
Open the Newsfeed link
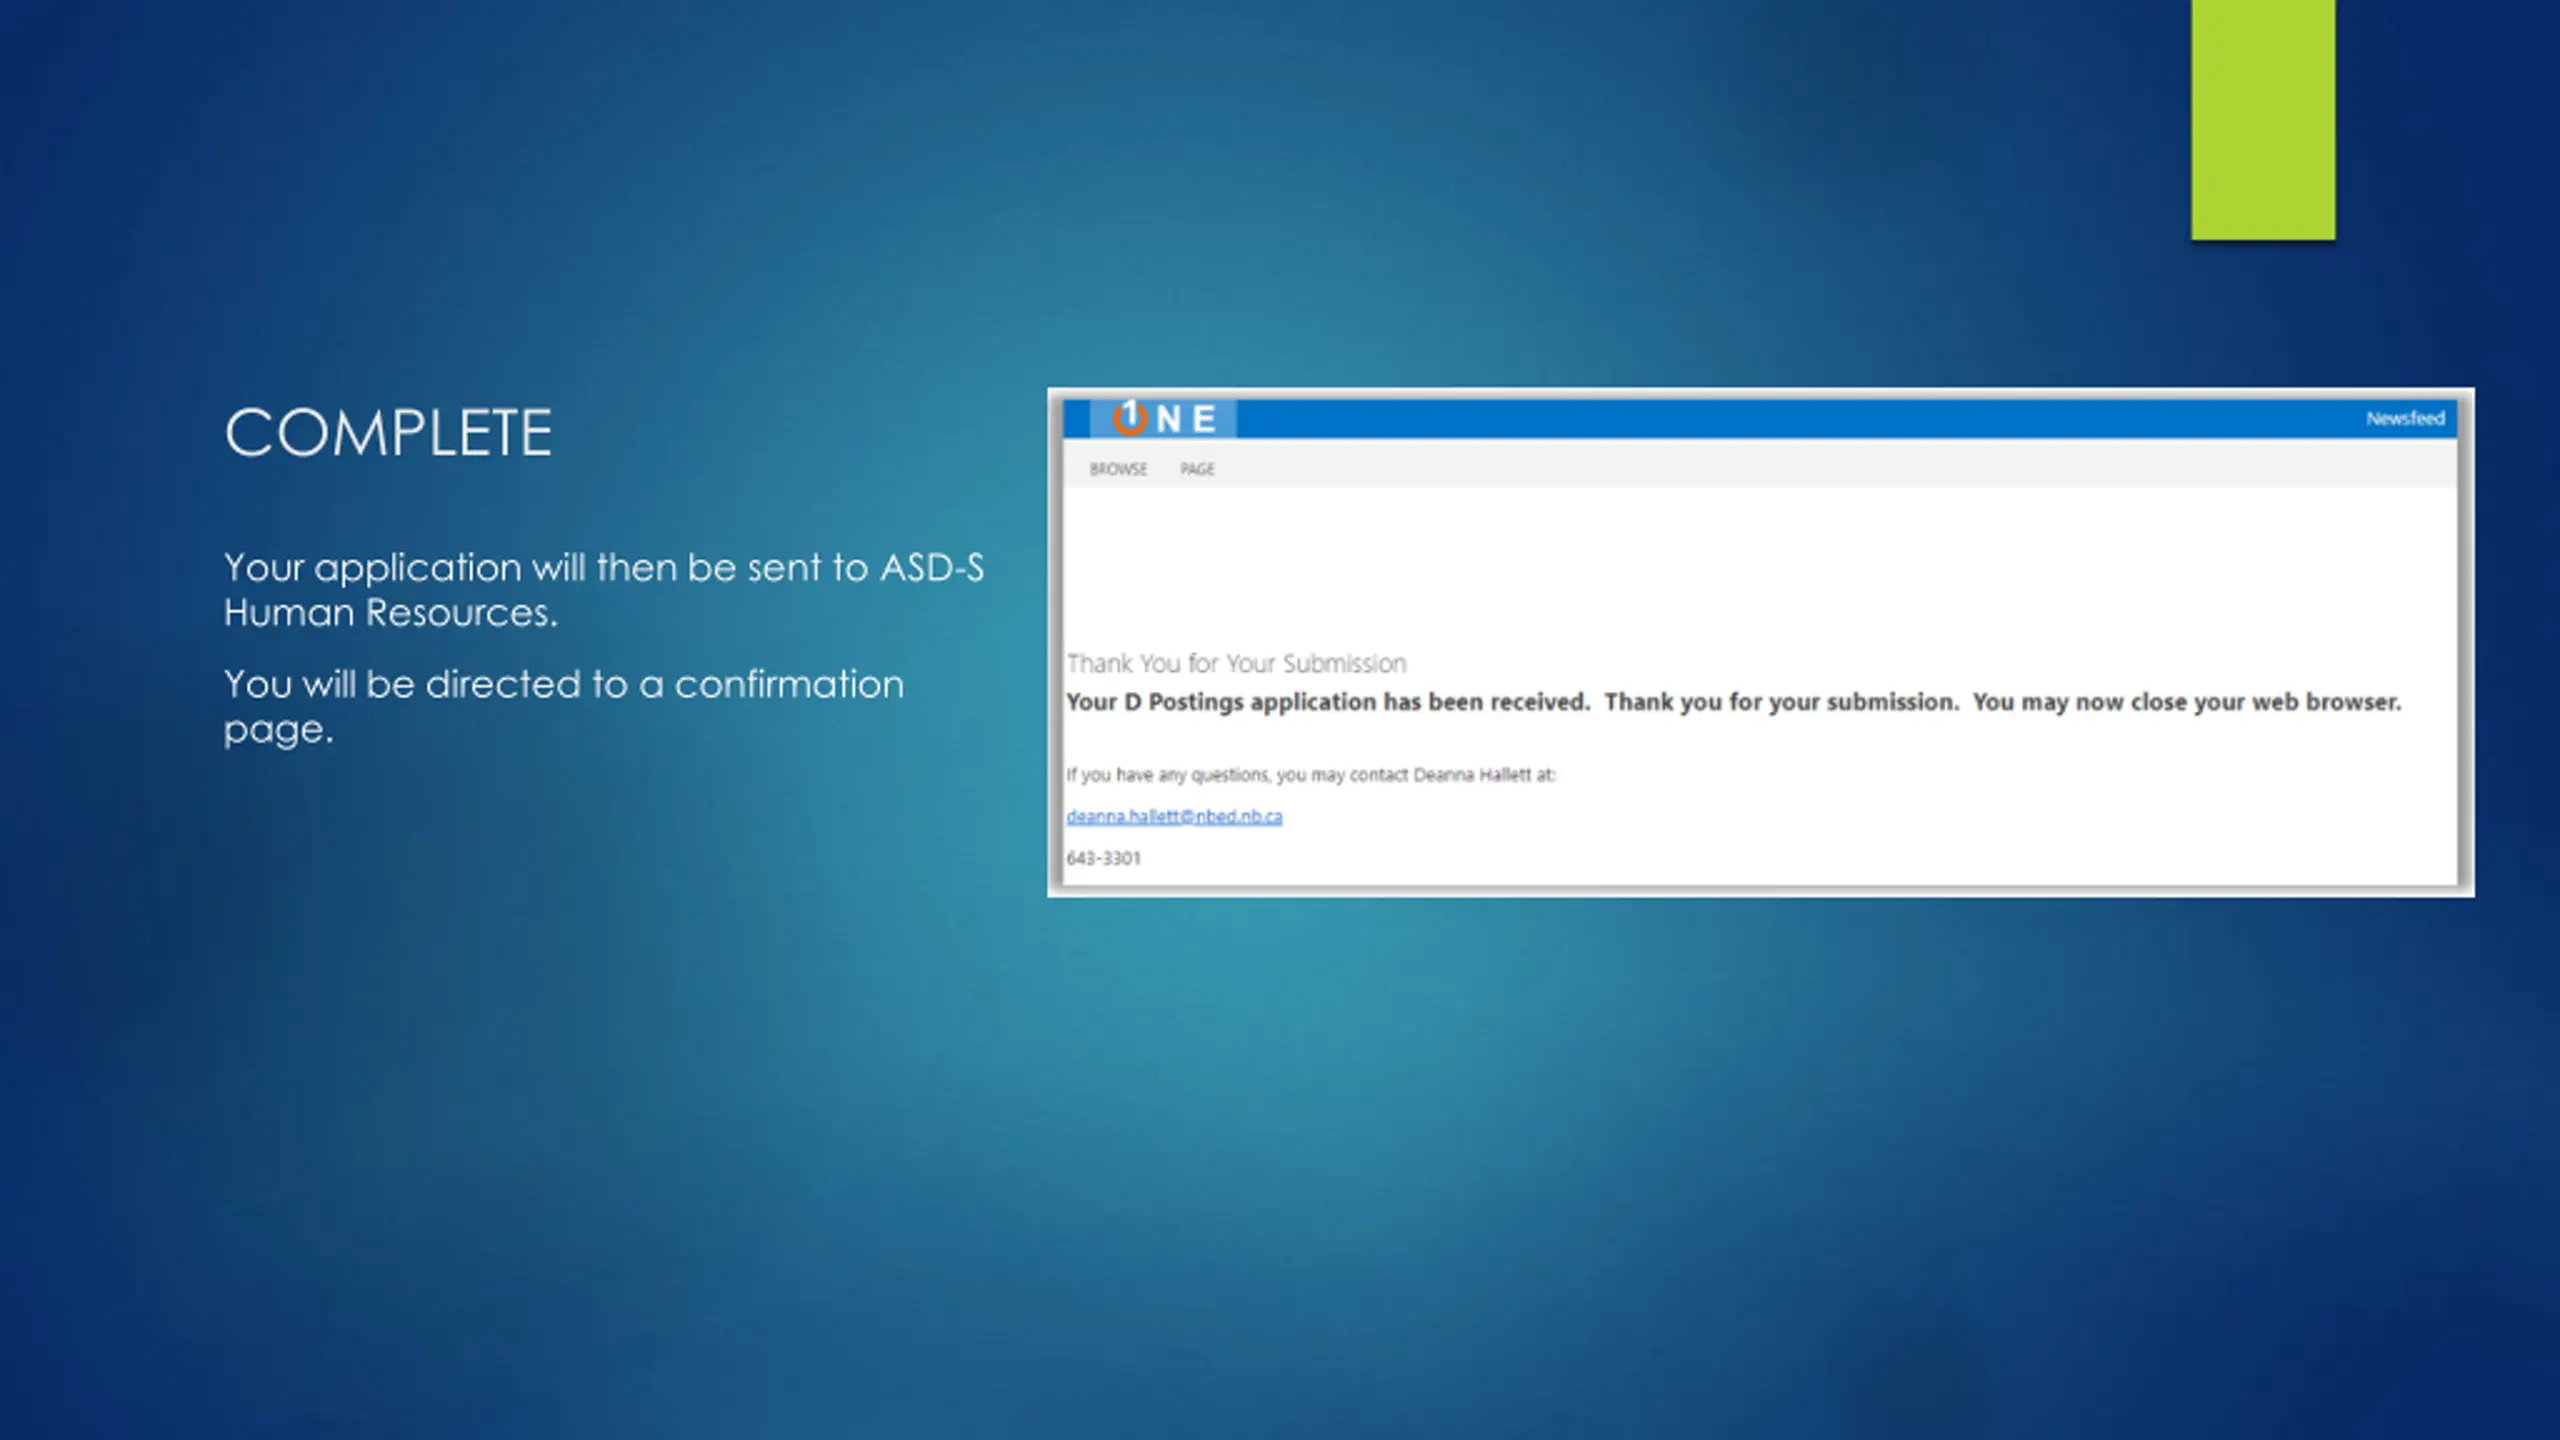[2404, 418]
